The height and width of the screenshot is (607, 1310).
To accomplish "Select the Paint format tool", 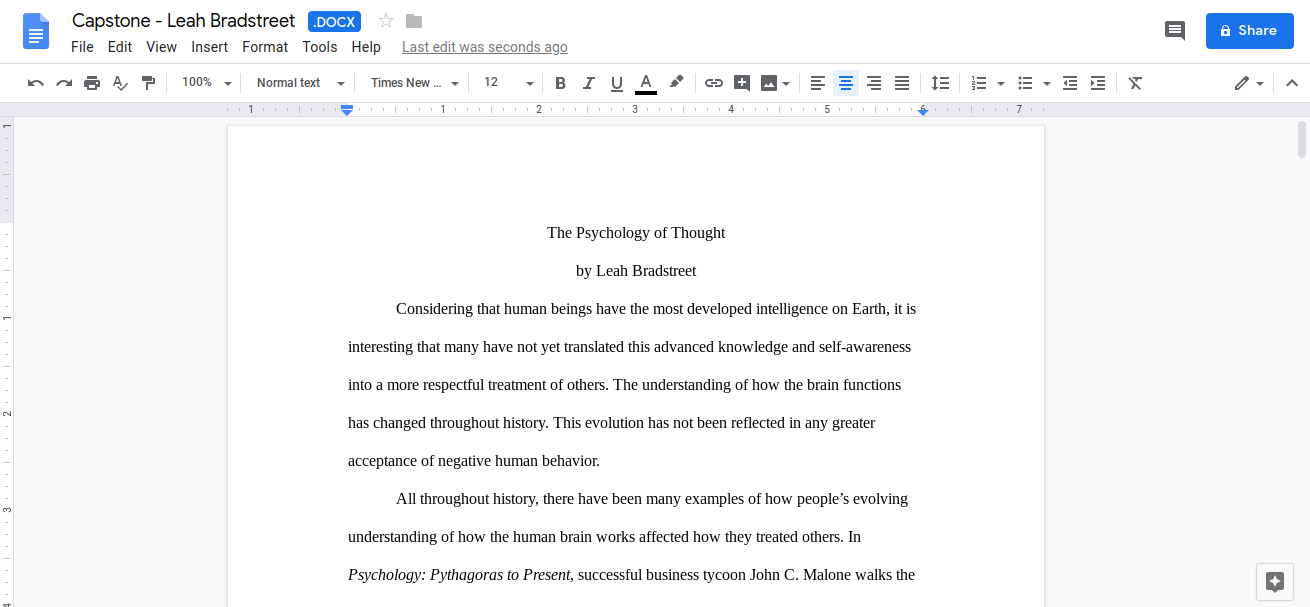I will click(x=148, y=83).
